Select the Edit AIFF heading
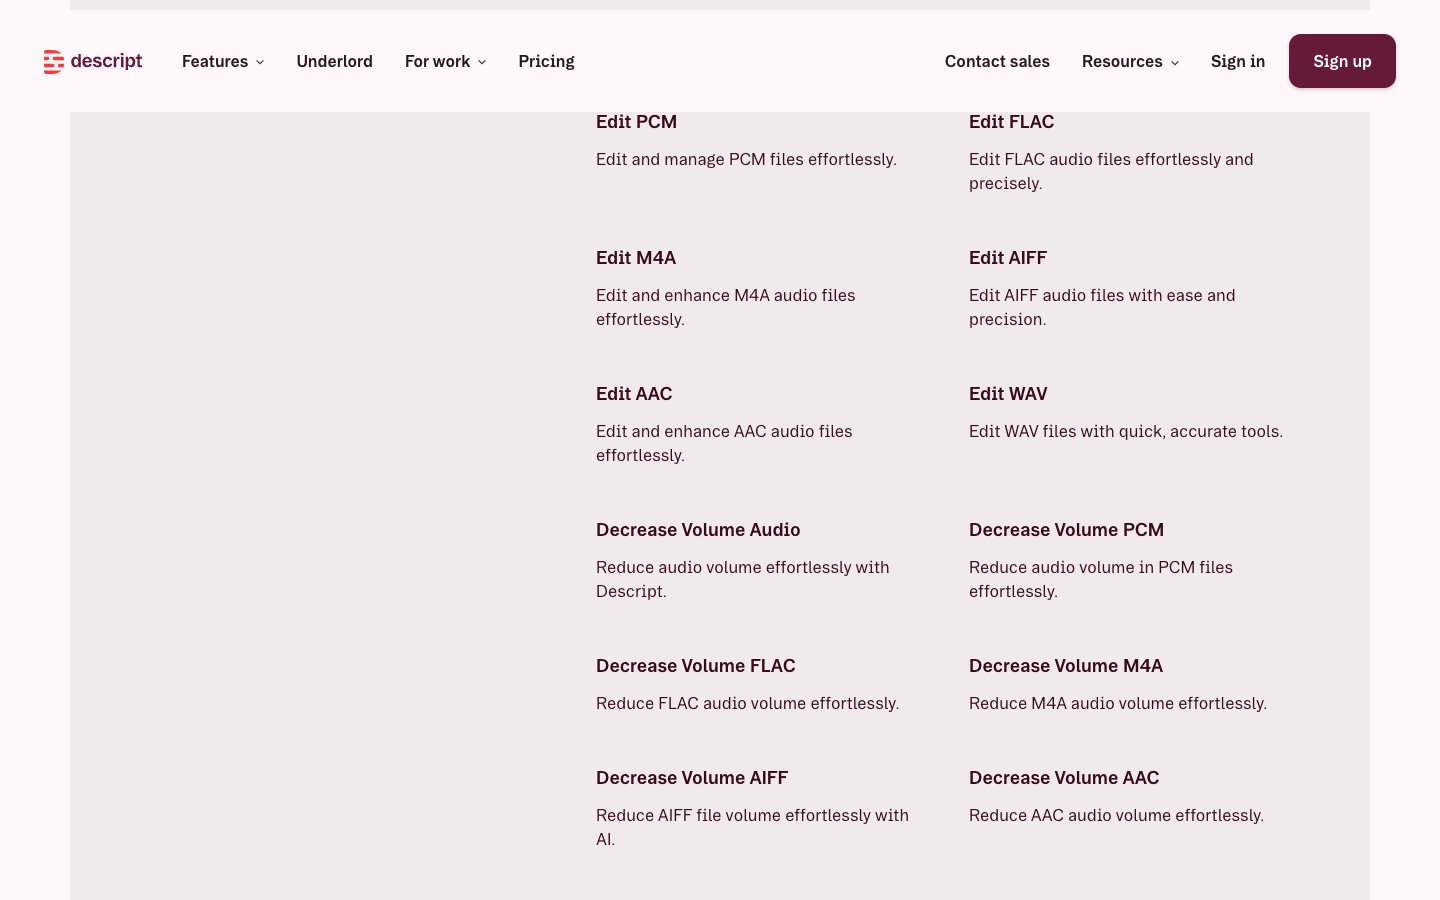Image resolution: width=1440 pixels, height=900 pixels. click(x=1007, y=258)
